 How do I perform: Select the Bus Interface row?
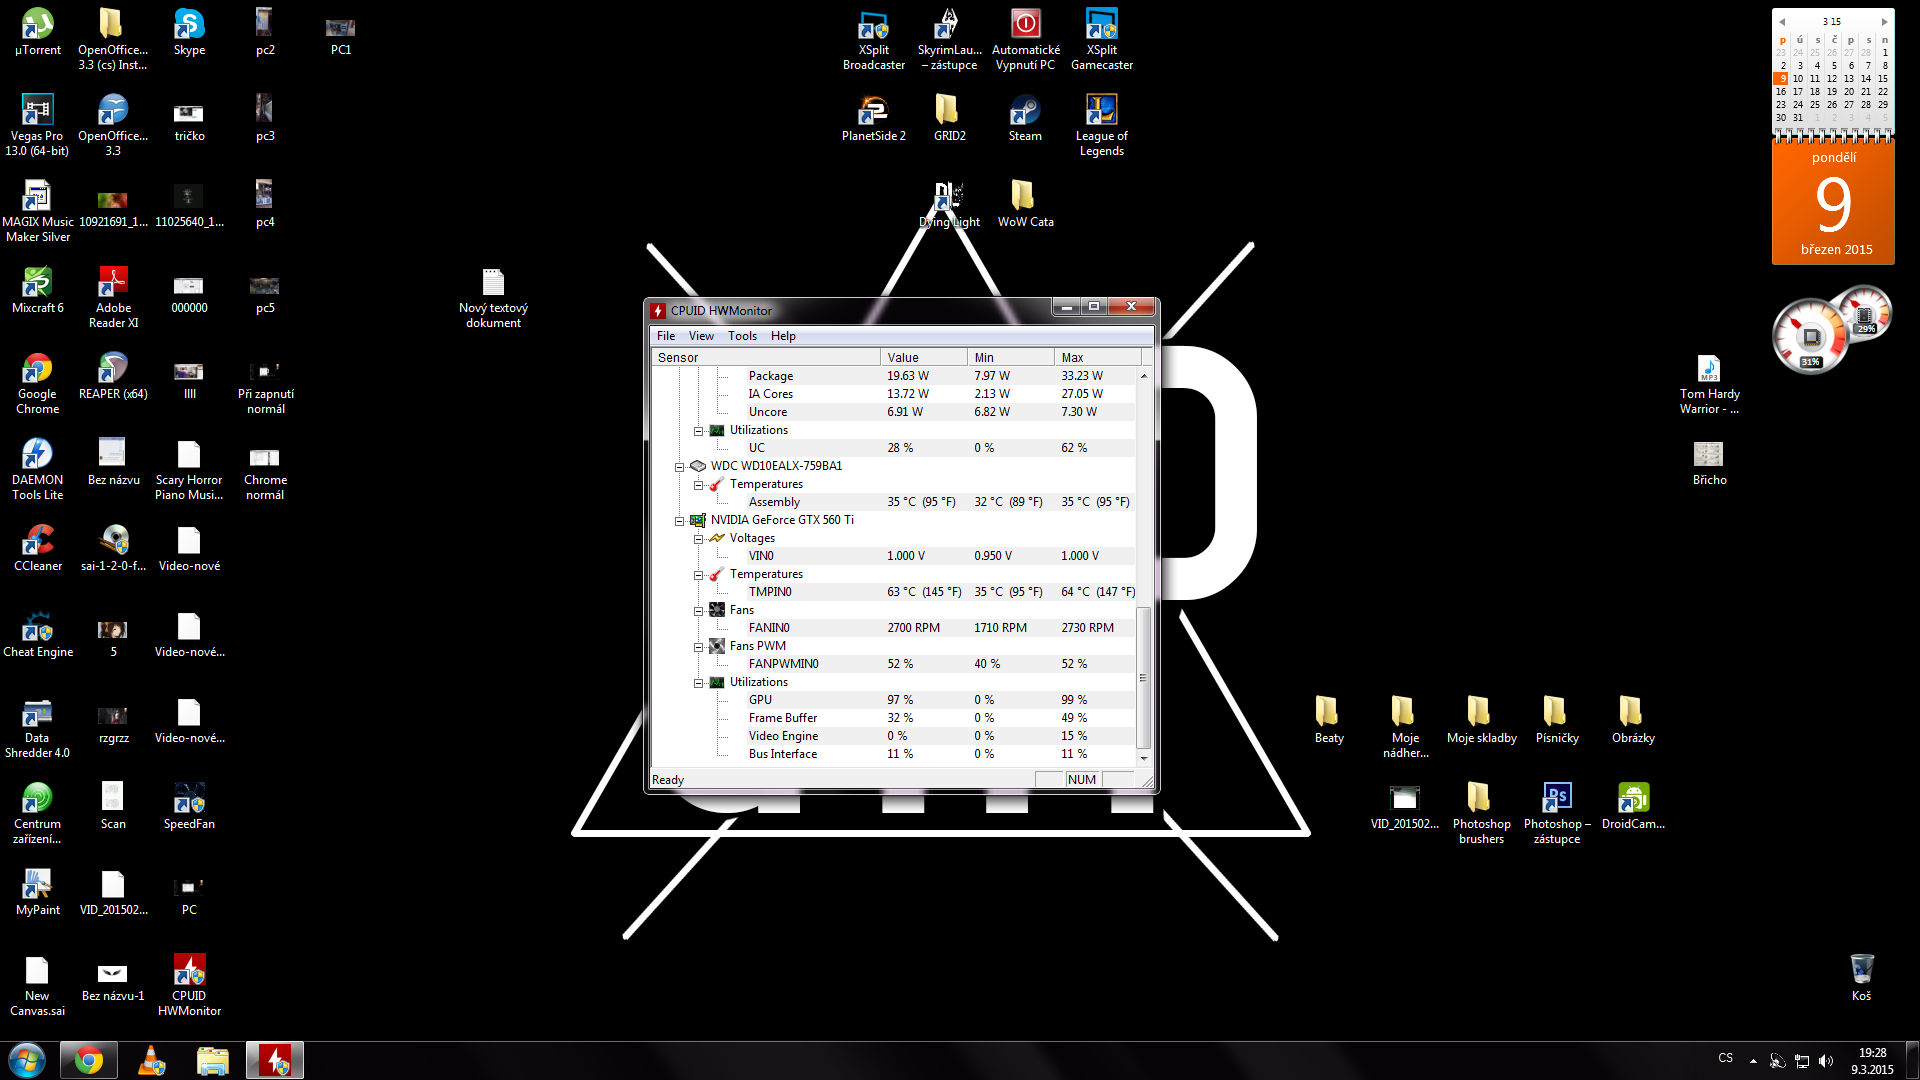click(894, 754)
